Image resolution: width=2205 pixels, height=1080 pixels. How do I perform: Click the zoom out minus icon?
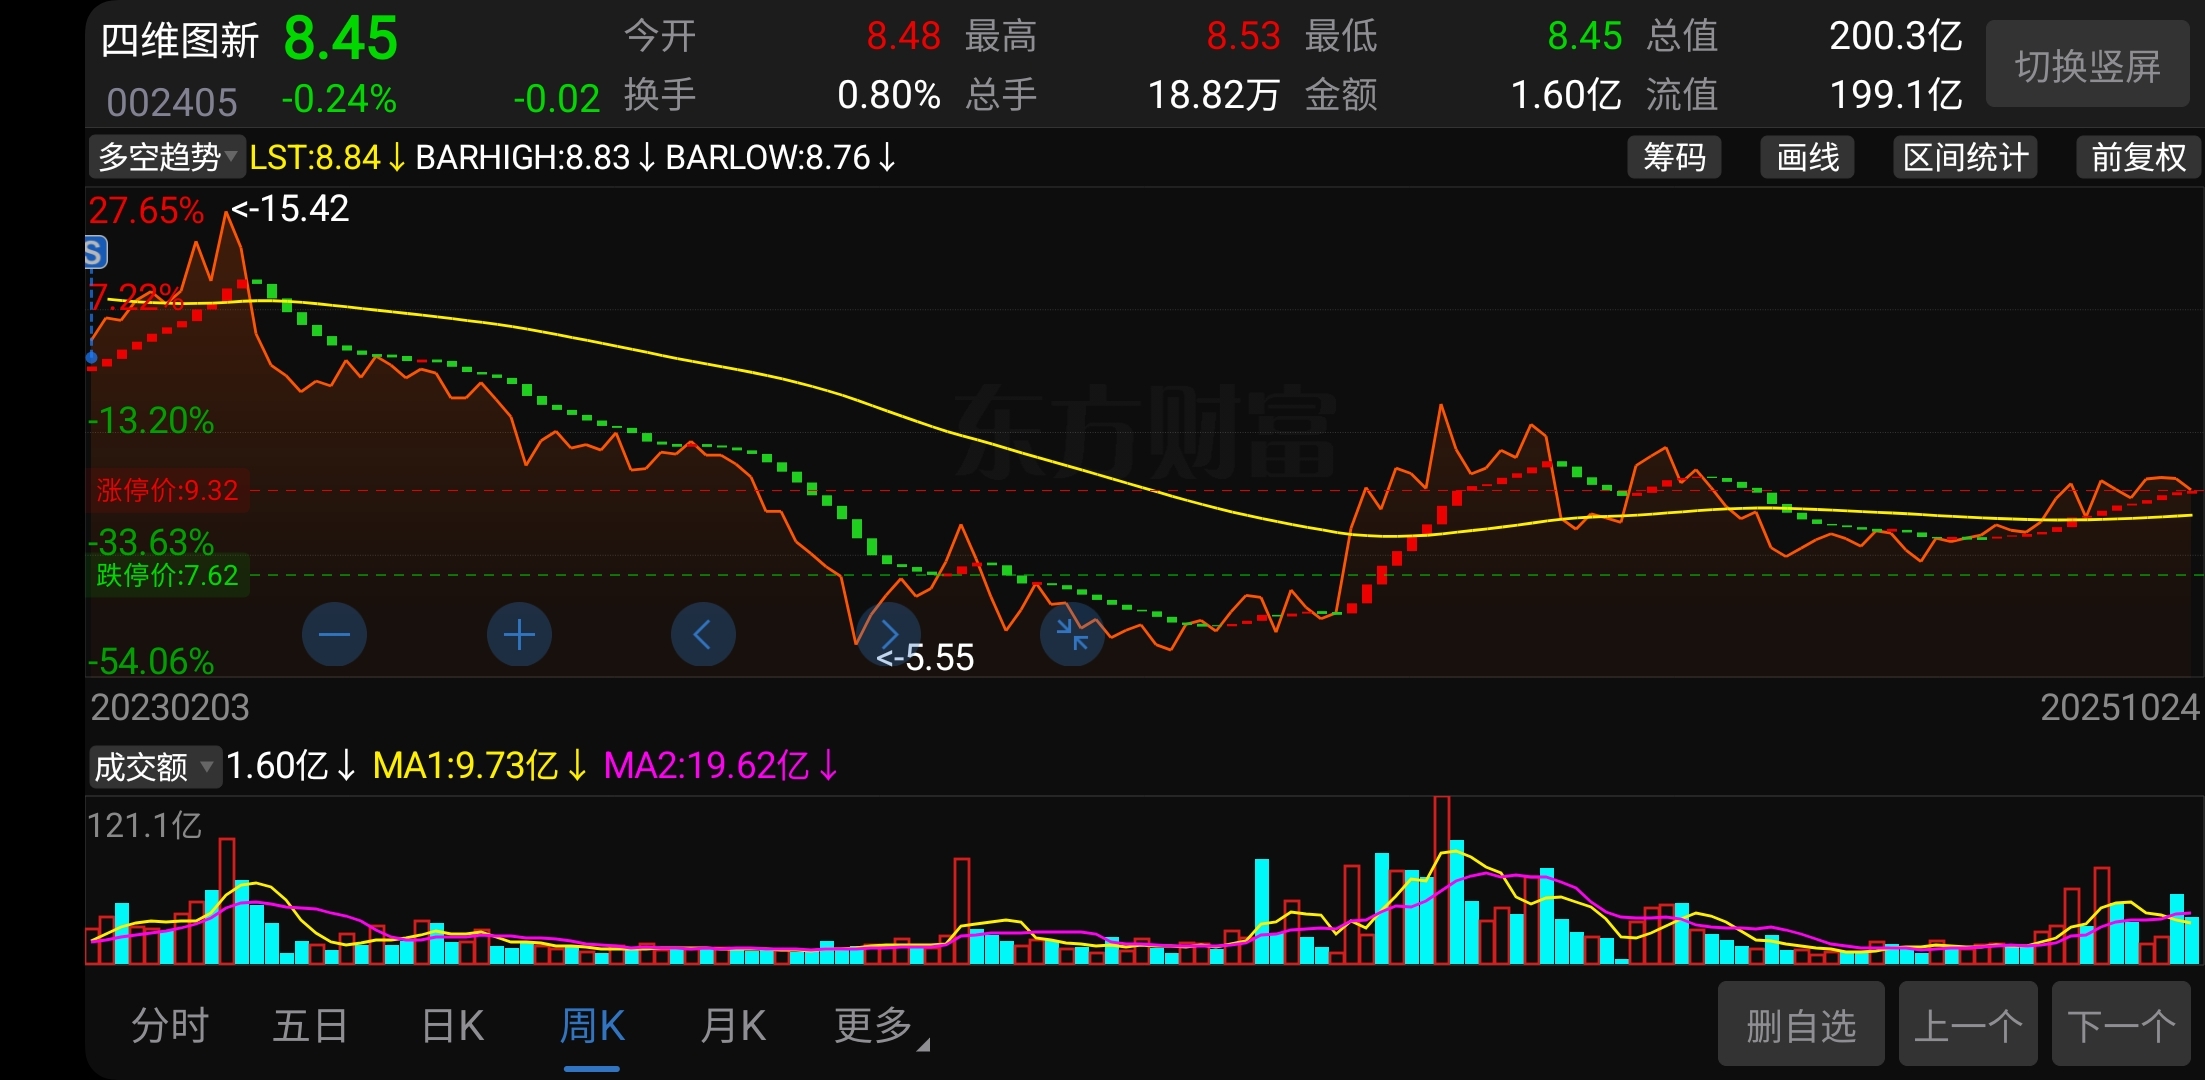pyautogui.click(x=334, y=635)
